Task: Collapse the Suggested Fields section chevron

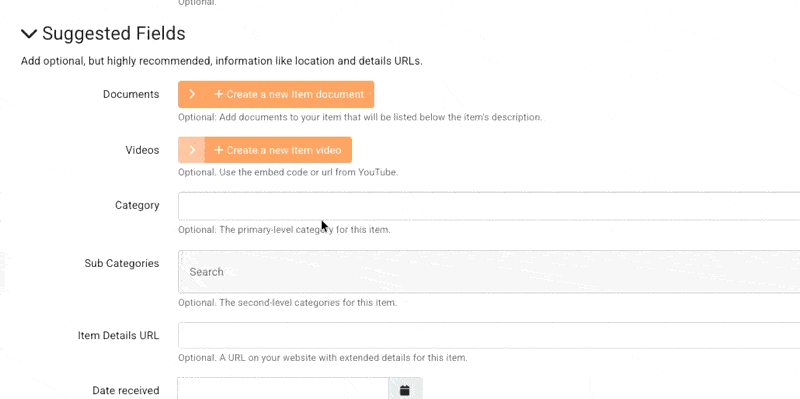Action: [29, 34]
